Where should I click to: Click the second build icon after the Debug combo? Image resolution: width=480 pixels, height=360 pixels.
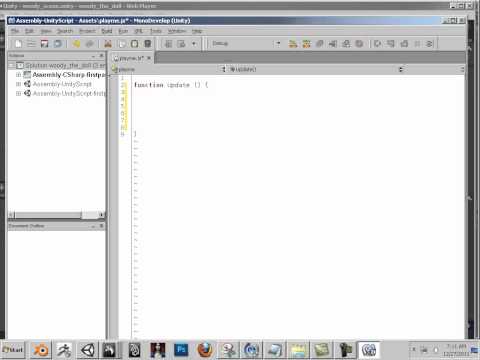[306, 44]
